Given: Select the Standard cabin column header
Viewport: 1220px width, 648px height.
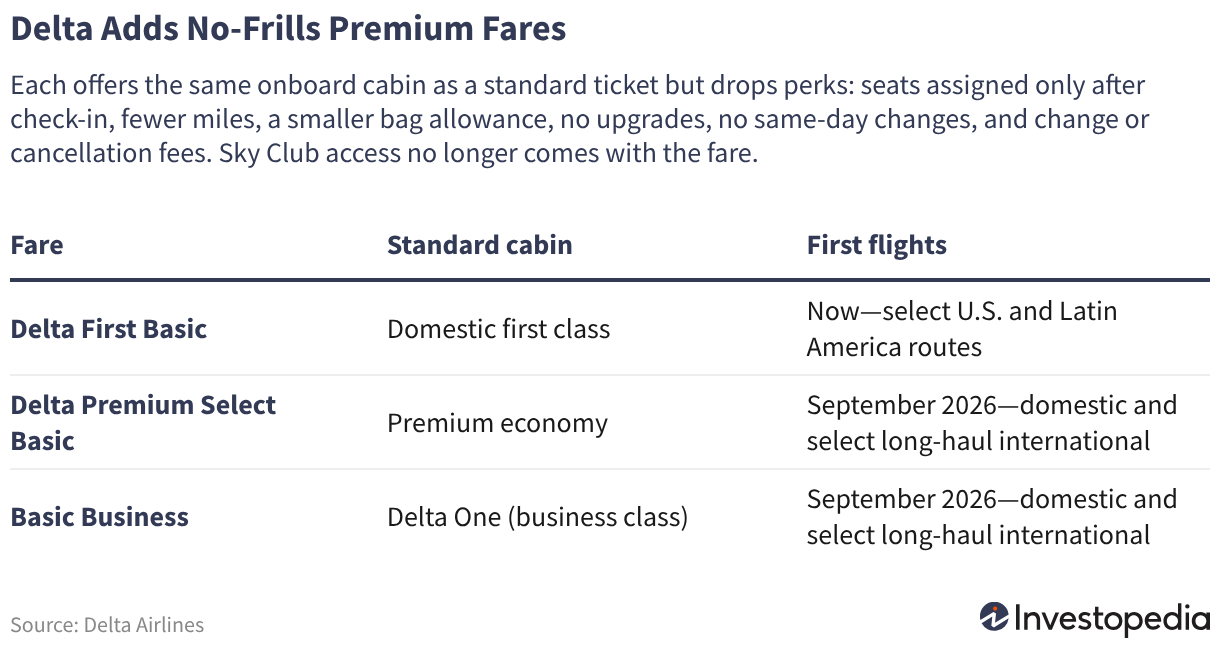Looking at the screenshot, I should (x=480, y=246).
